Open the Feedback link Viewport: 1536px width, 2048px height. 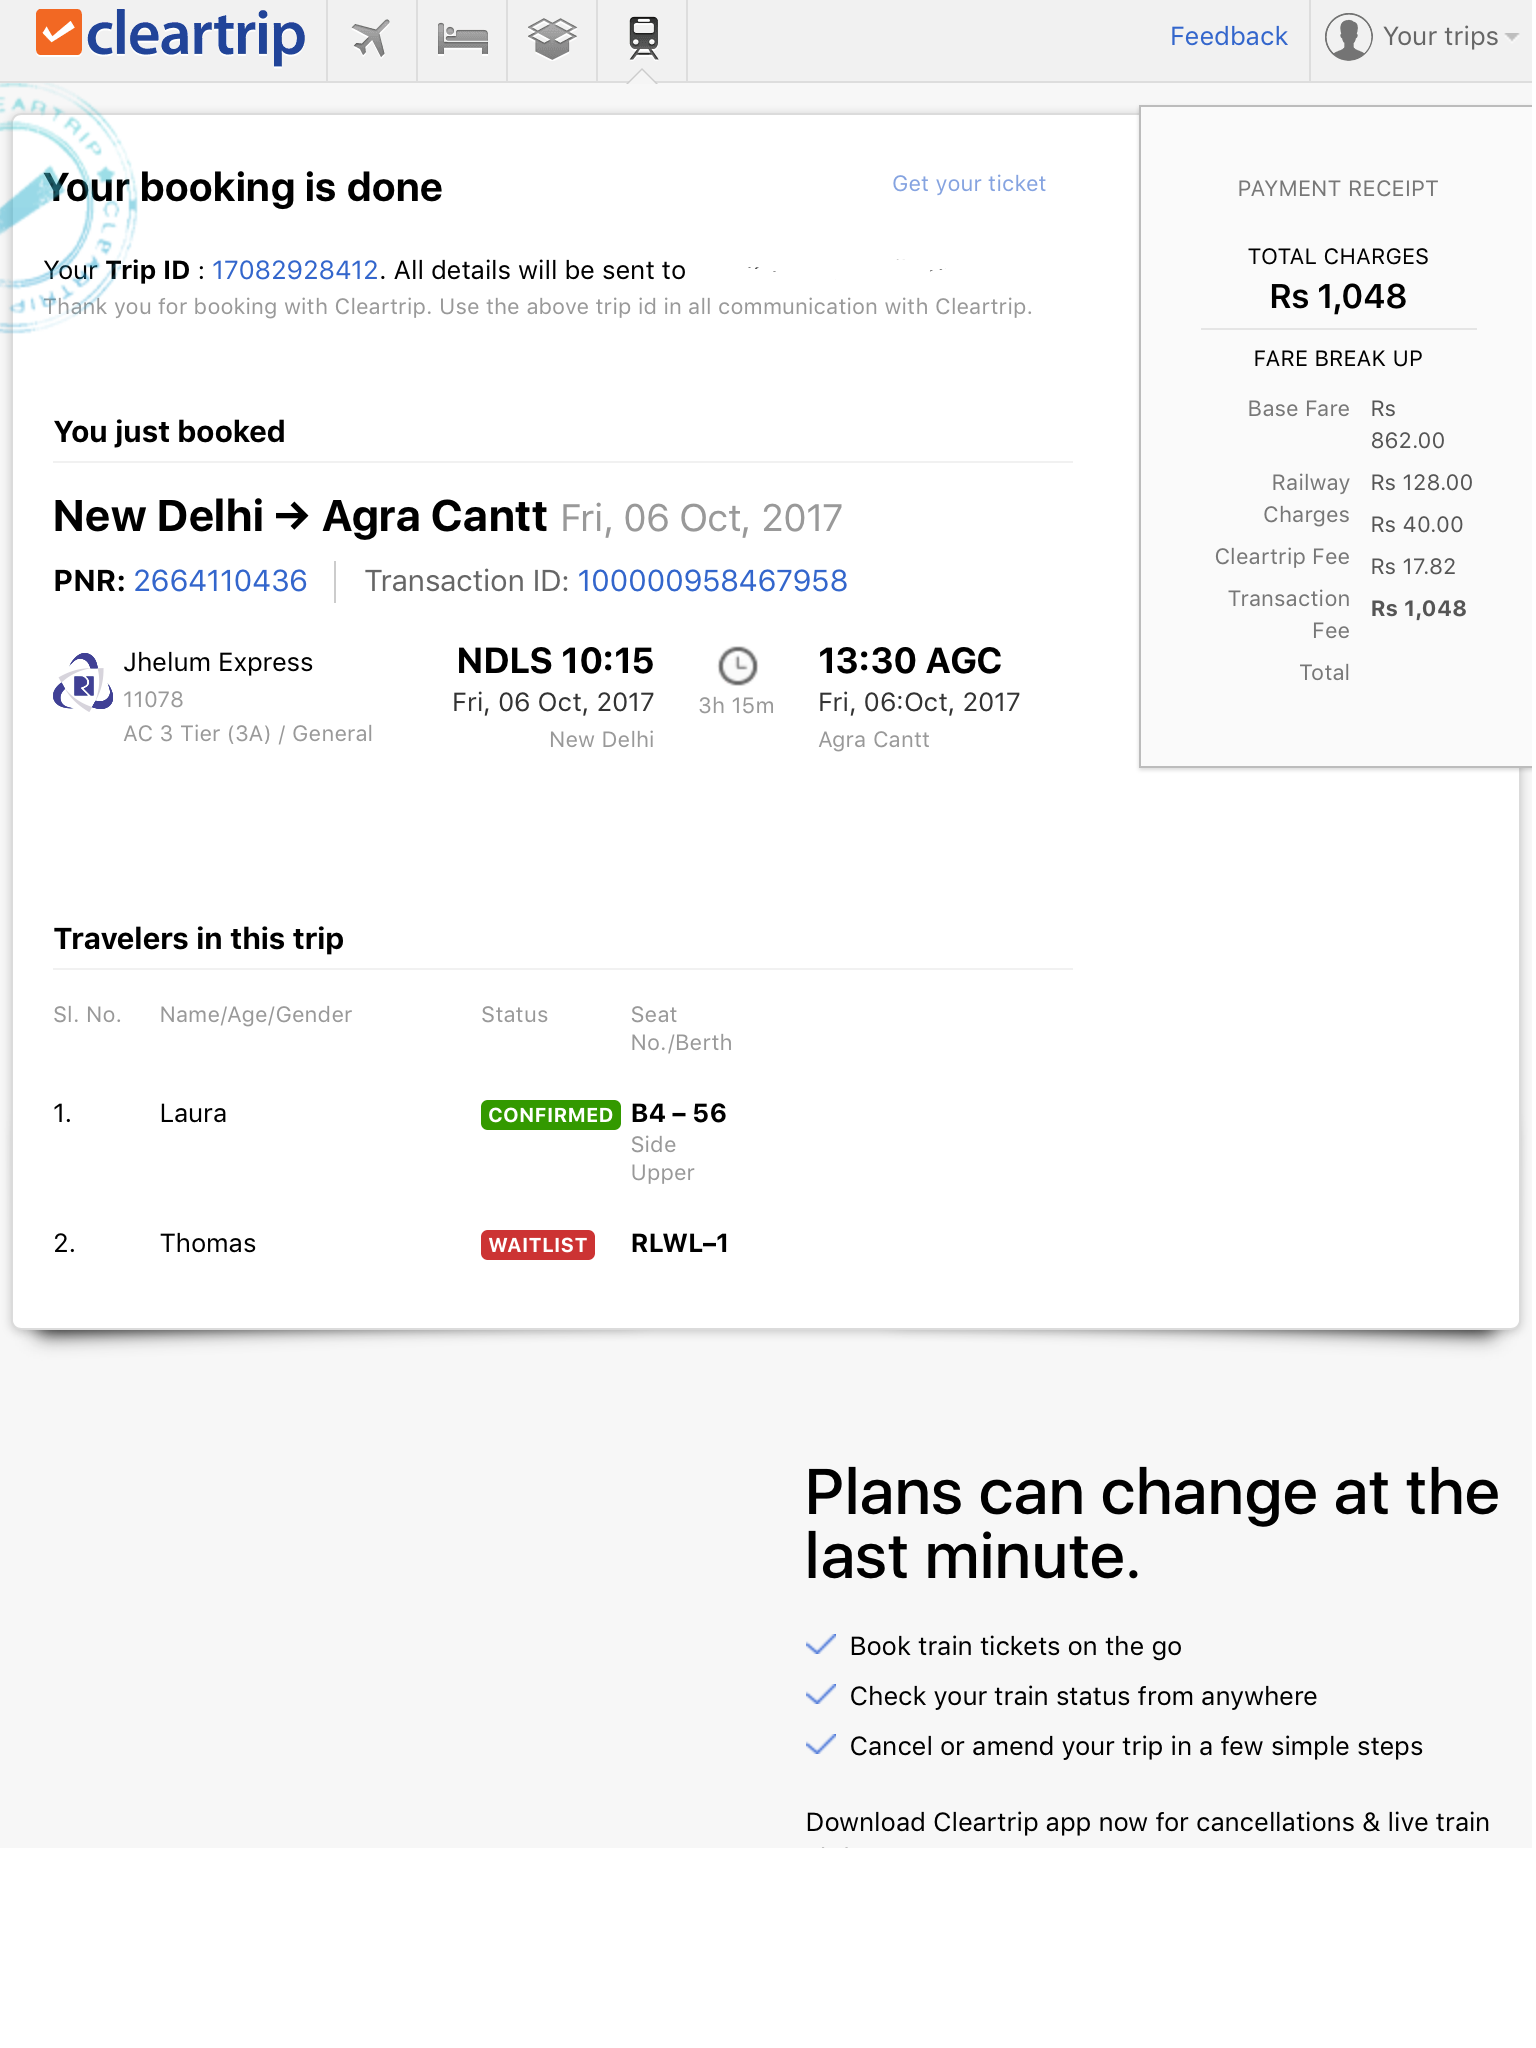click(x=1228, y=37)
